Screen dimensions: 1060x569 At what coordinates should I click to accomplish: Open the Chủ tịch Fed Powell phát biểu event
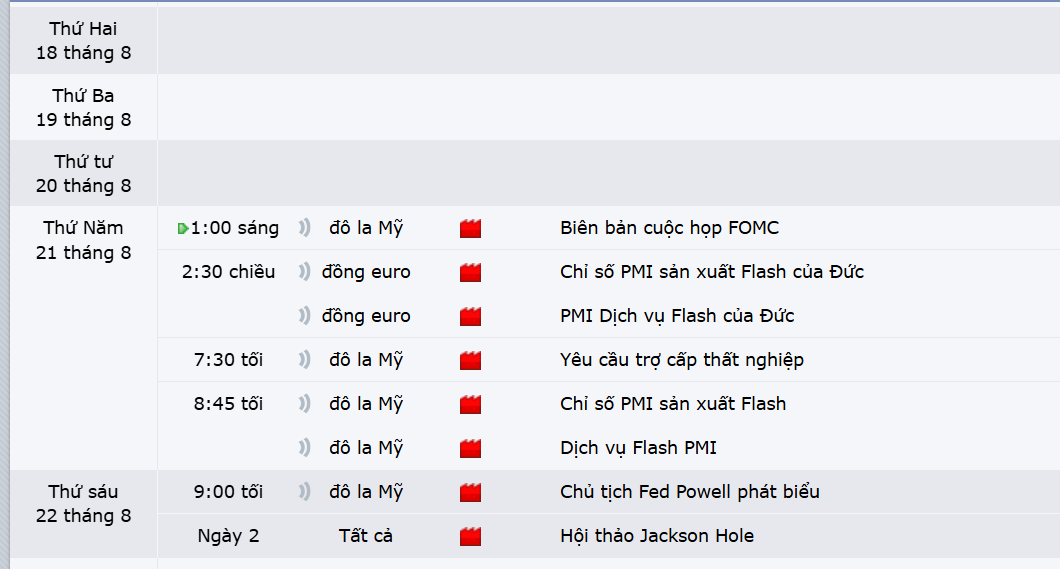690,491
